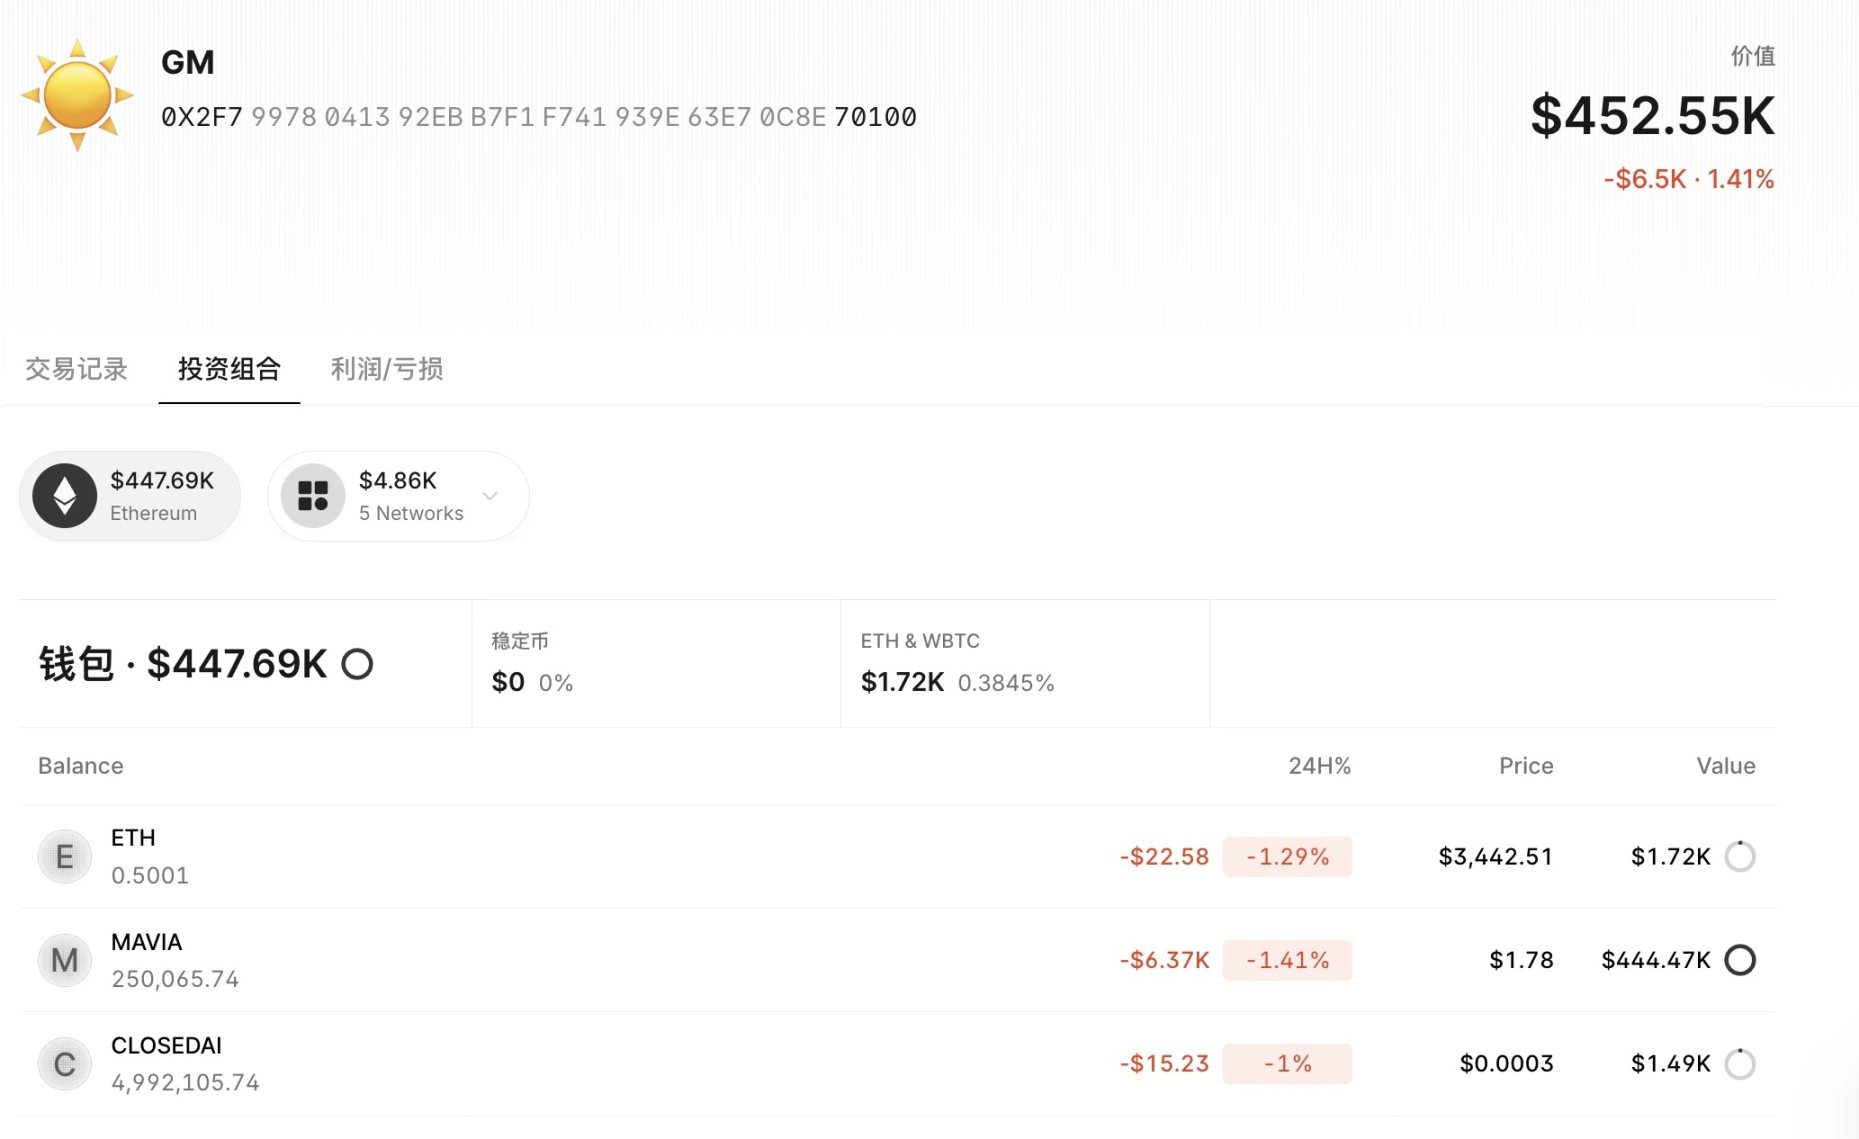Screen dimensions: 1859x1139
Task: Click the allocation ring for MAVIA row
Action: [1740, 960]
